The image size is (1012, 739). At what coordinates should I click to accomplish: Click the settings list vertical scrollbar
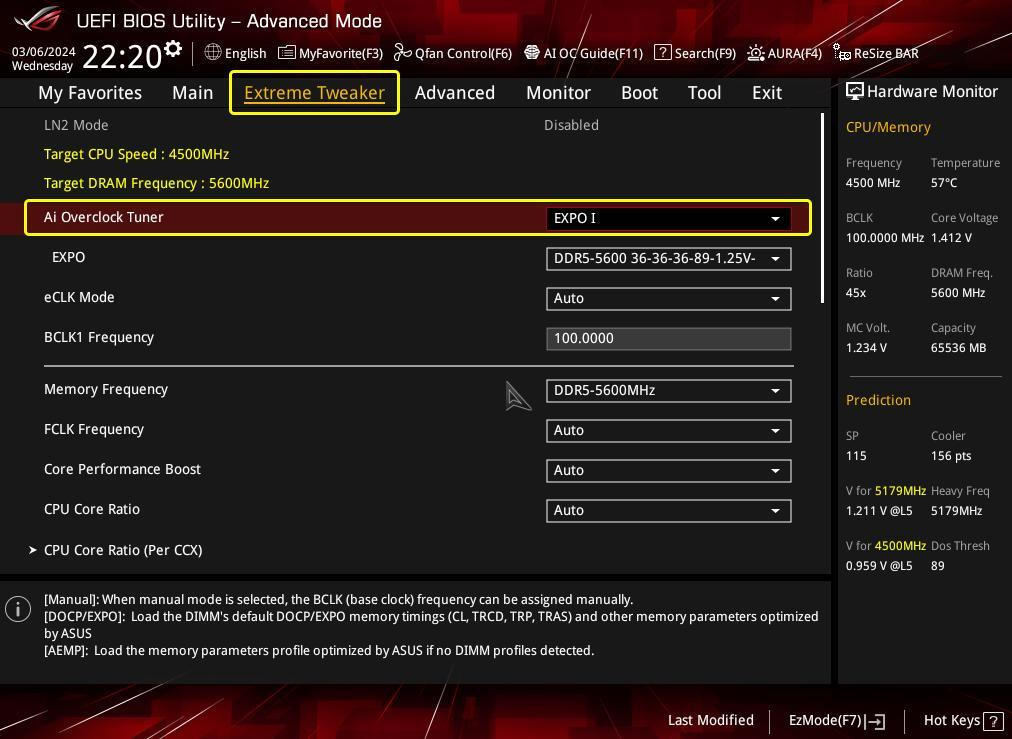[823, 208]
